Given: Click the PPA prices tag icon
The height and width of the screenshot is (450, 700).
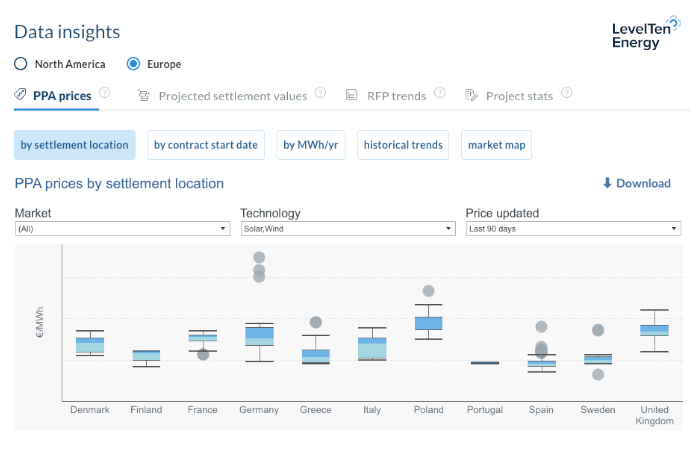Looking at the screenshot, I should [21, 95].
